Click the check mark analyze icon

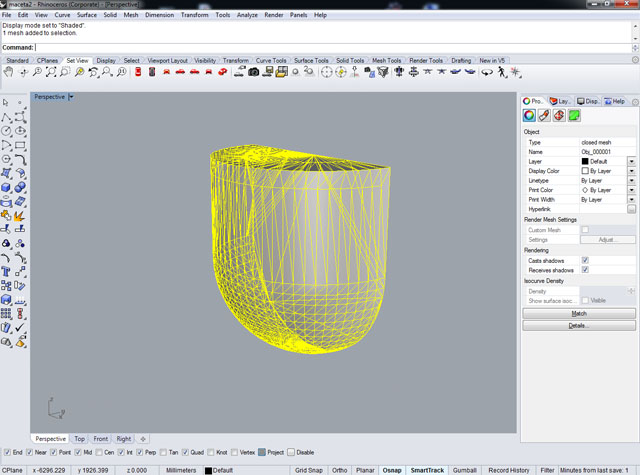20,328
